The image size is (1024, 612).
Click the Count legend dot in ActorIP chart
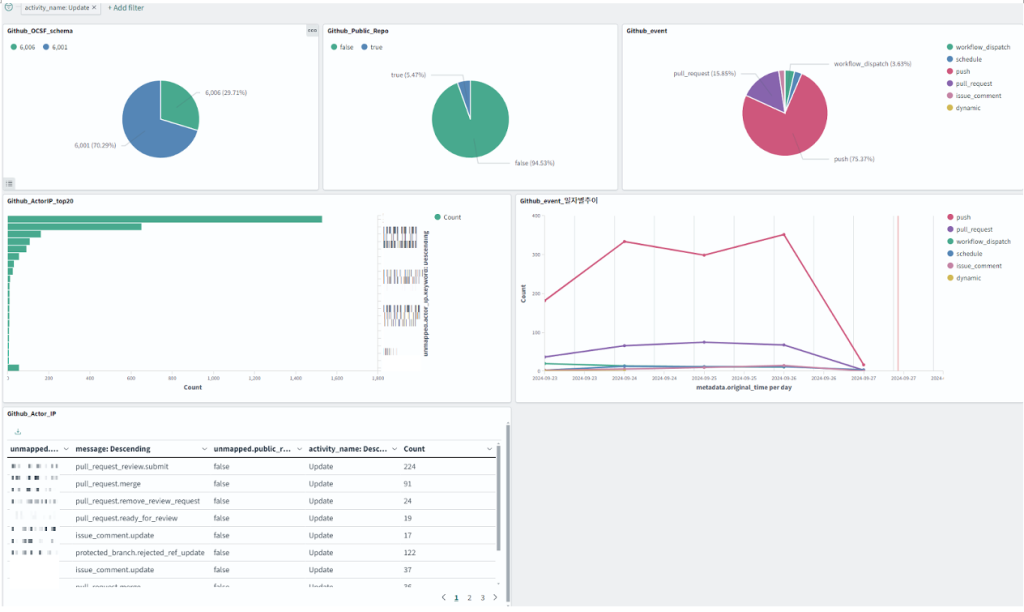point(438,217)
